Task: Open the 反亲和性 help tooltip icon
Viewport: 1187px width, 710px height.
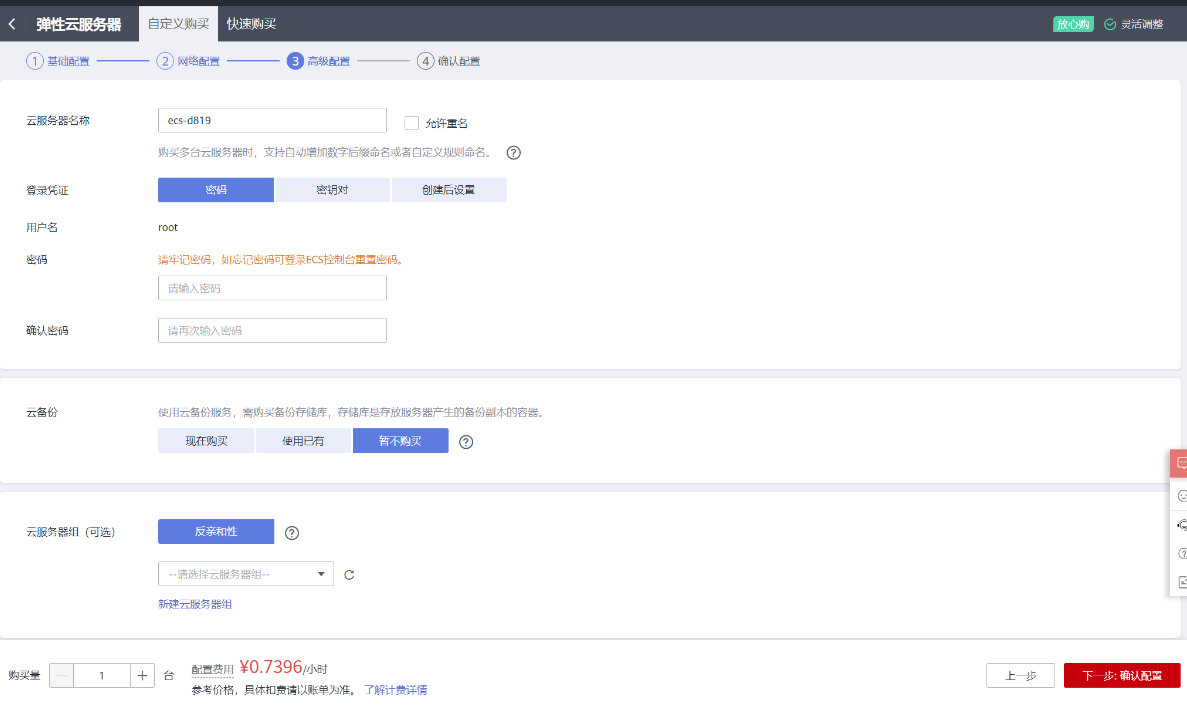Action: [291, 532]
